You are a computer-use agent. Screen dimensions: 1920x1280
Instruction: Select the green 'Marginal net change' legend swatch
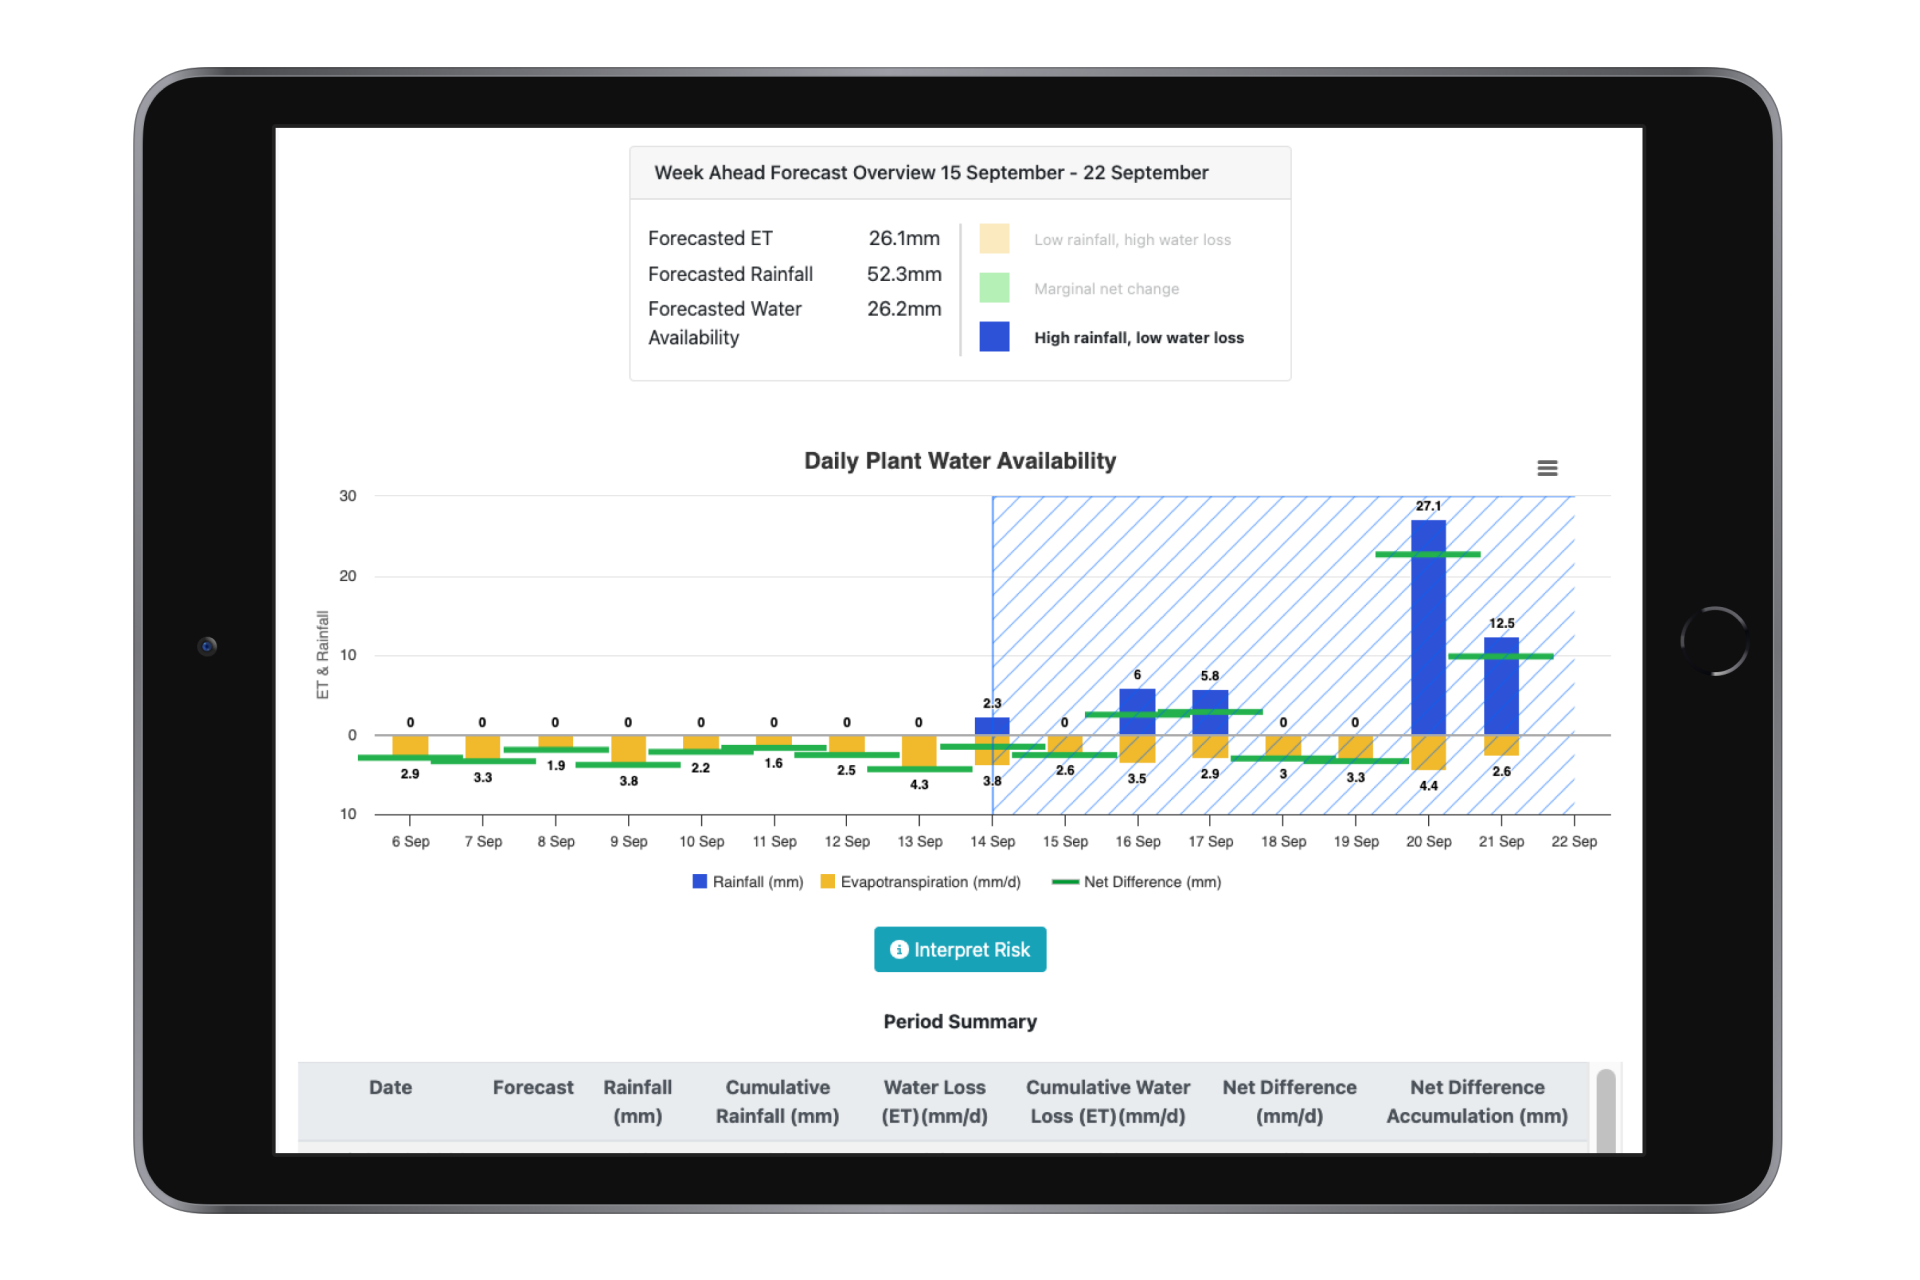pyautogui.click(x=993, y=288)
